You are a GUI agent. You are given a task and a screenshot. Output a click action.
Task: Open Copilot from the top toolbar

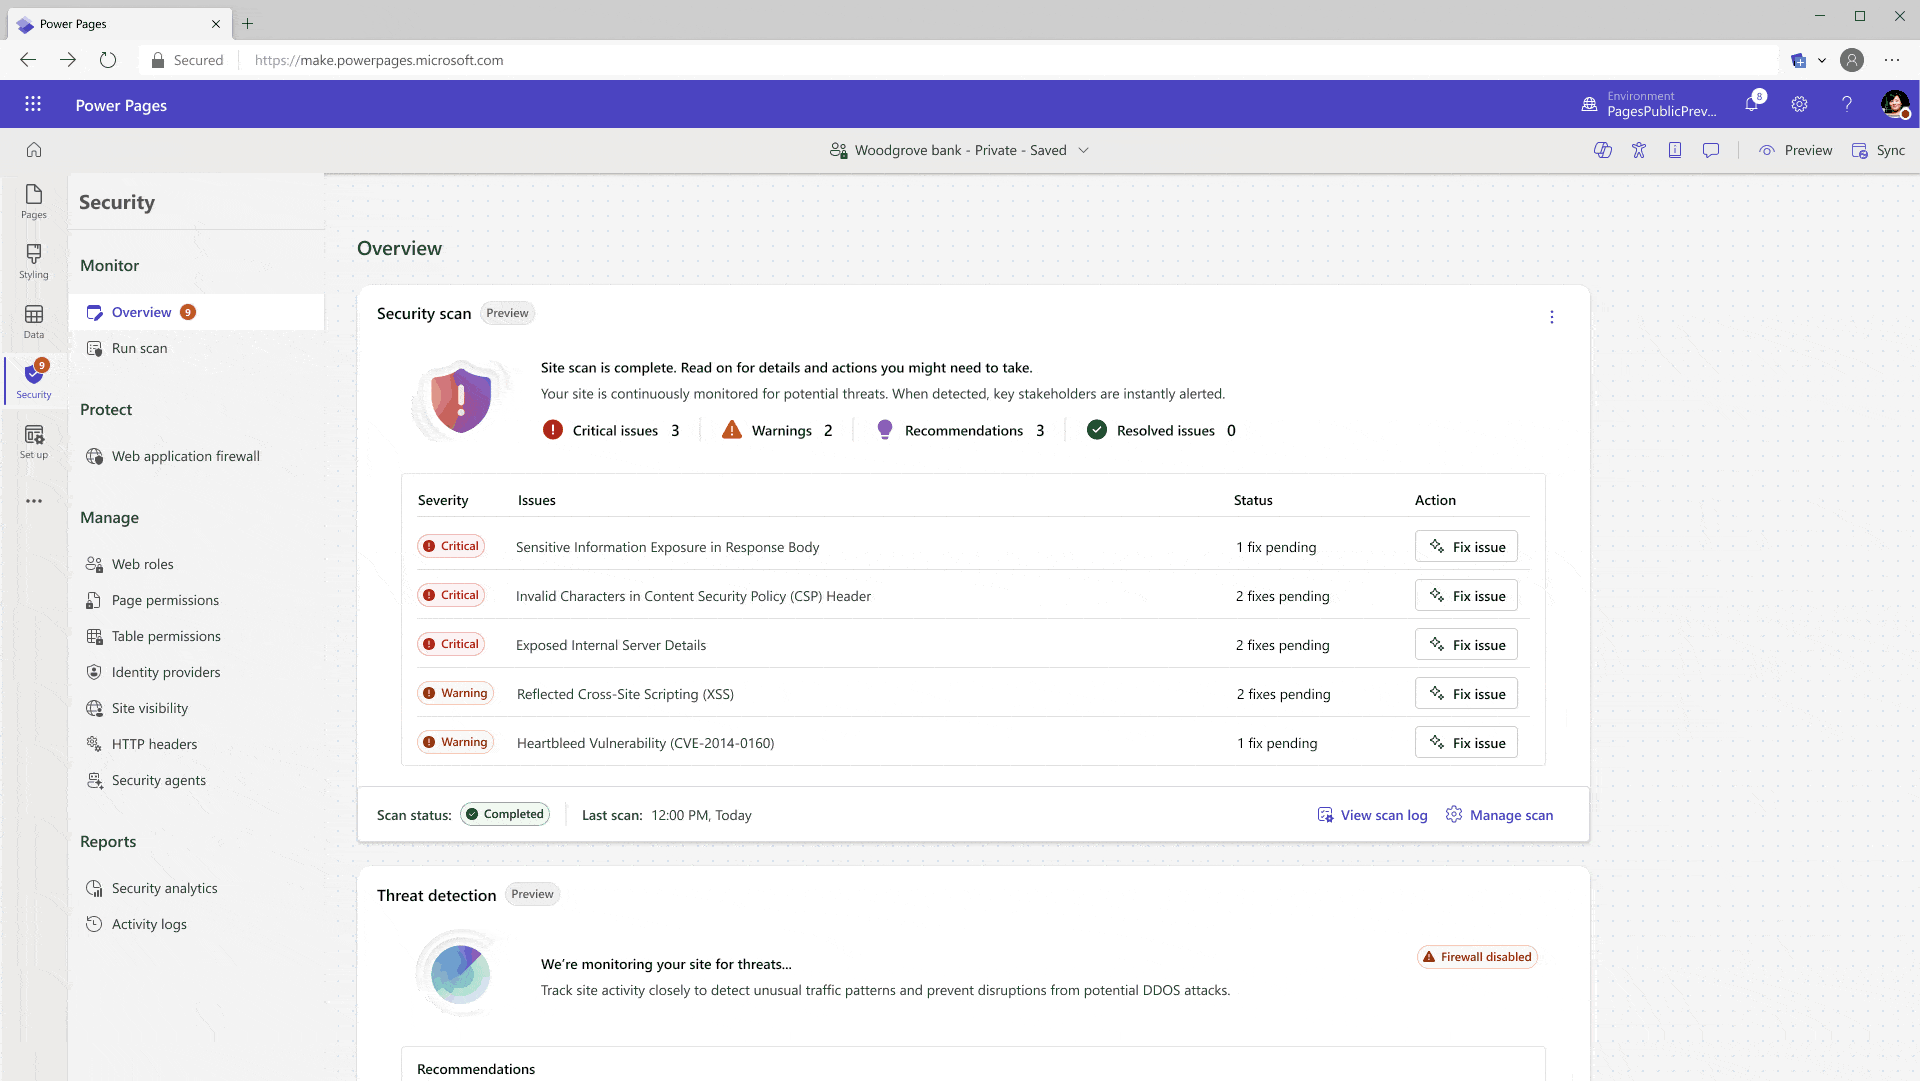(1603, 150)
